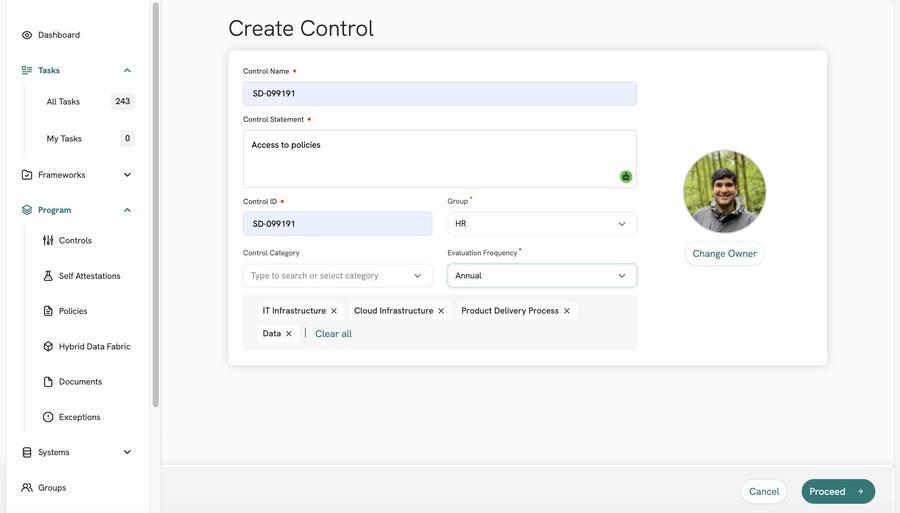Screen dimensions: 900x513
Task: Click the Proceed button
Action: click(x=838, y=492)
